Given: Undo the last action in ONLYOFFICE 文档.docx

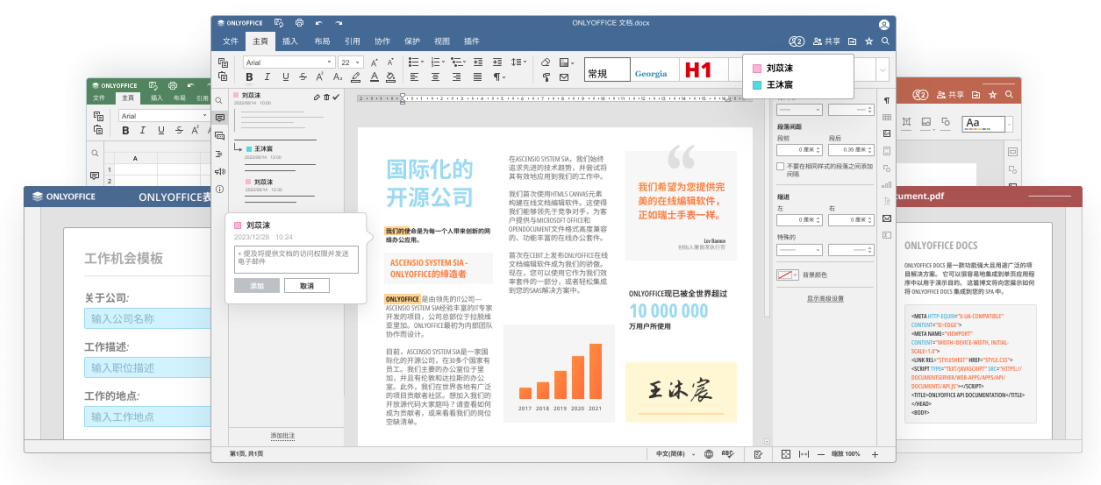Looking at the screenshot, I should tap(319, 23).
